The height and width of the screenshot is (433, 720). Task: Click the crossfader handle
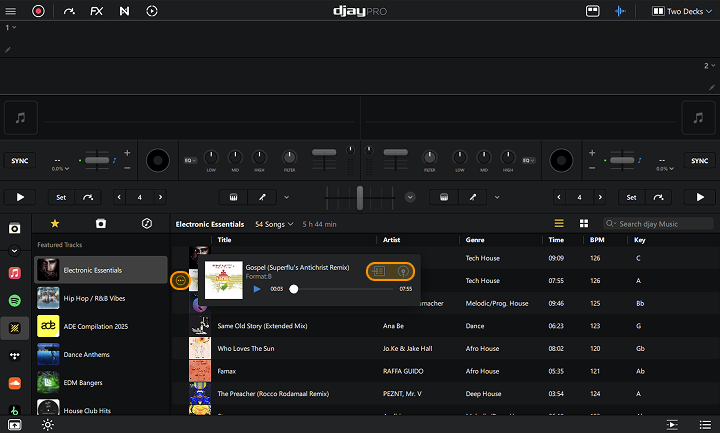360,198
